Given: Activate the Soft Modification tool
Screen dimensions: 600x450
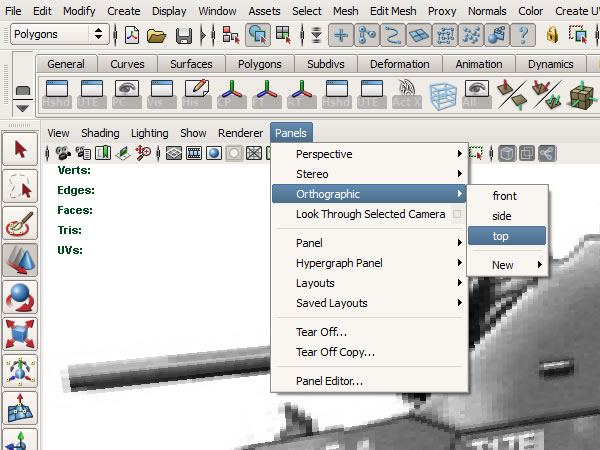Looking at the screenshot, I should click(x=20, y=409).
